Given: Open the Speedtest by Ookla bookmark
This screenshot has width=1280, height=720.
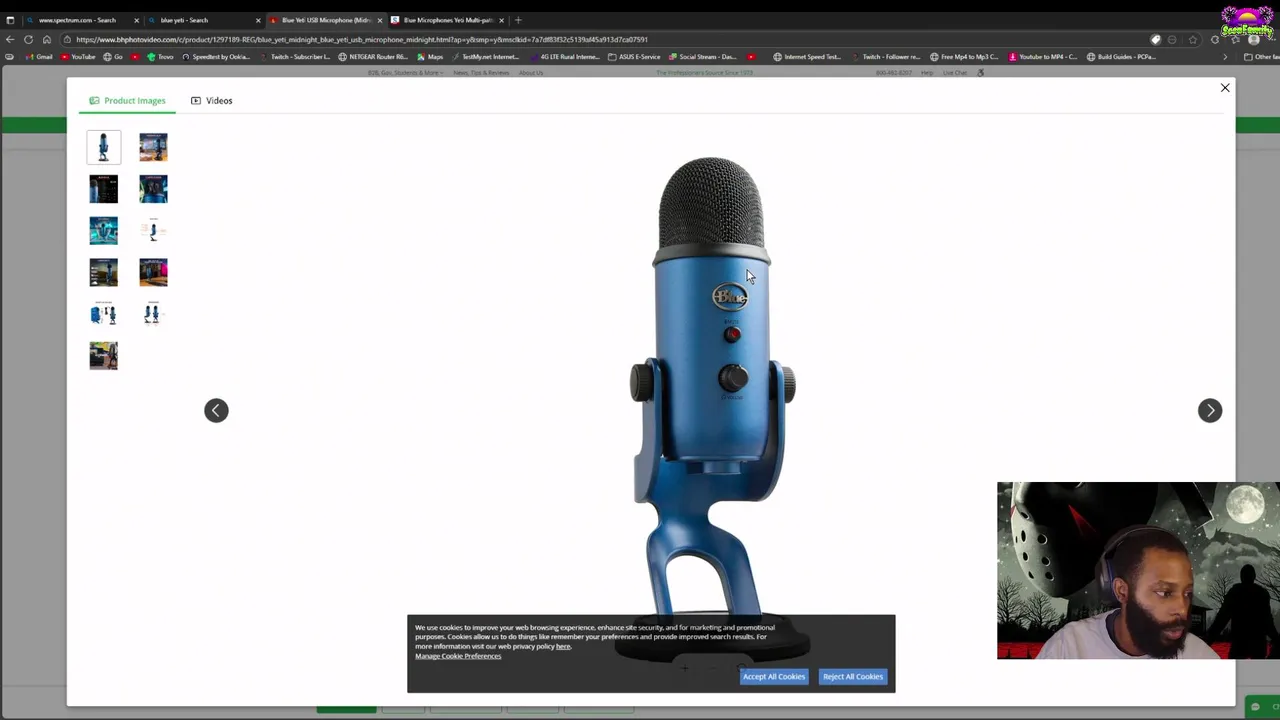Looking at the screenshot, I should (216, 57).
